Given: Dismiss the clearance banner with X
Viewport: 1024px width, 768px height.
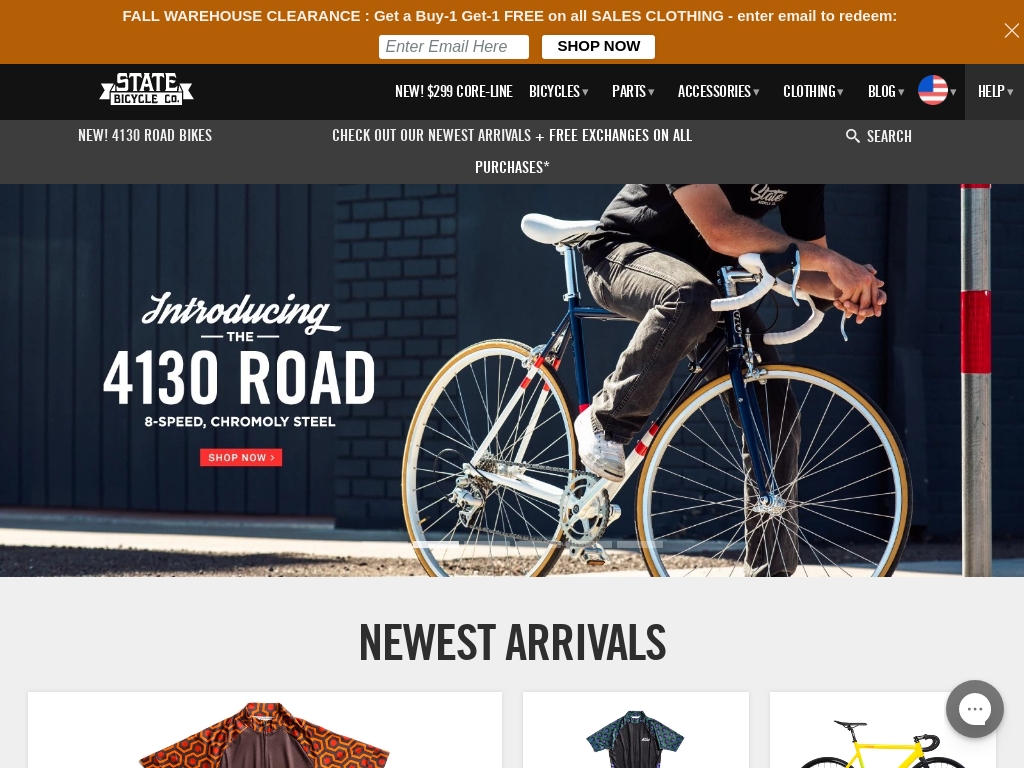Looking at the screenshot, I should (x=1012, y=31).
